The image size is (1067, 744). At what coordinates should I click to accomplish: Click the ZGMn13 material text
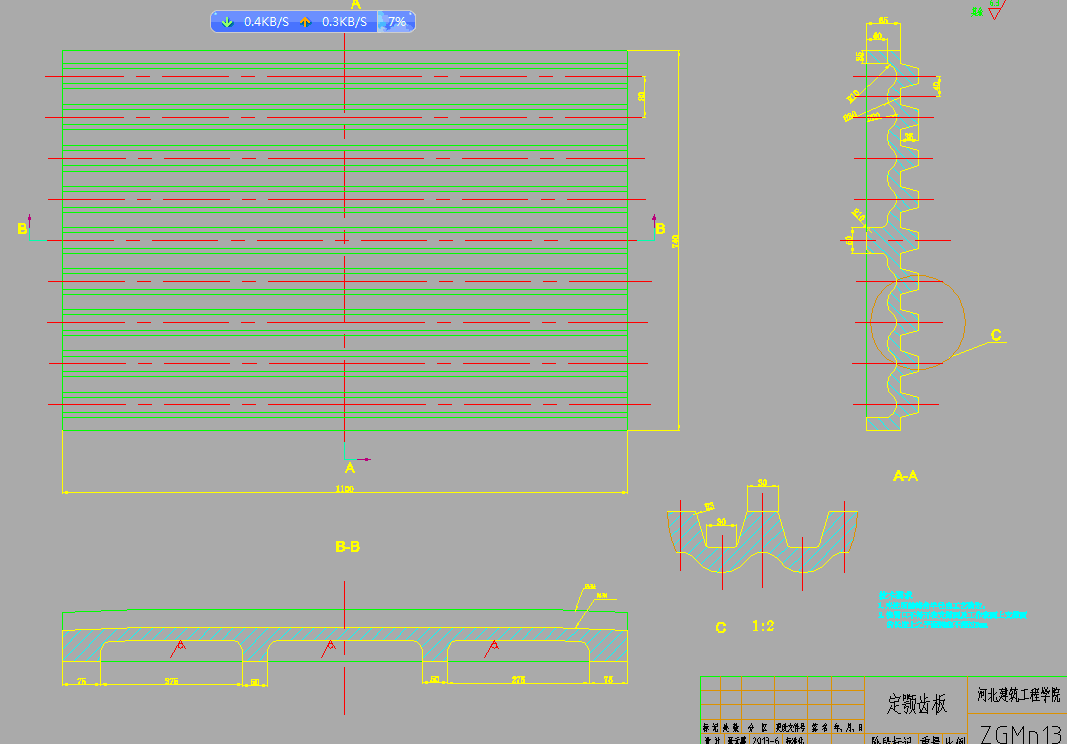[1021, 734]
